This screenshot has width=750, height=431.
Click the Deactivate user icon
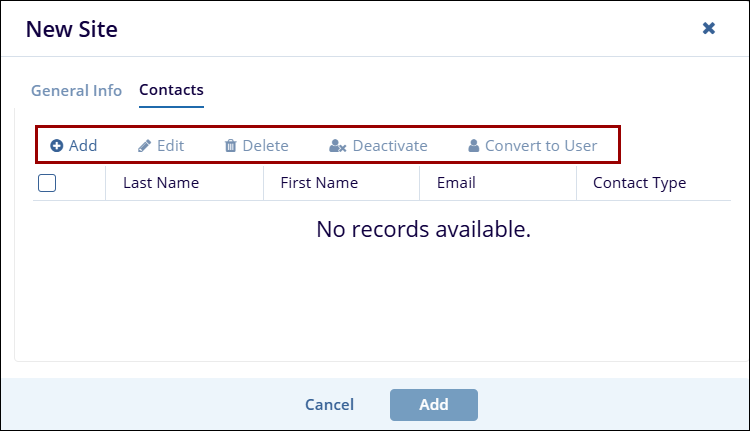[338, 146]
